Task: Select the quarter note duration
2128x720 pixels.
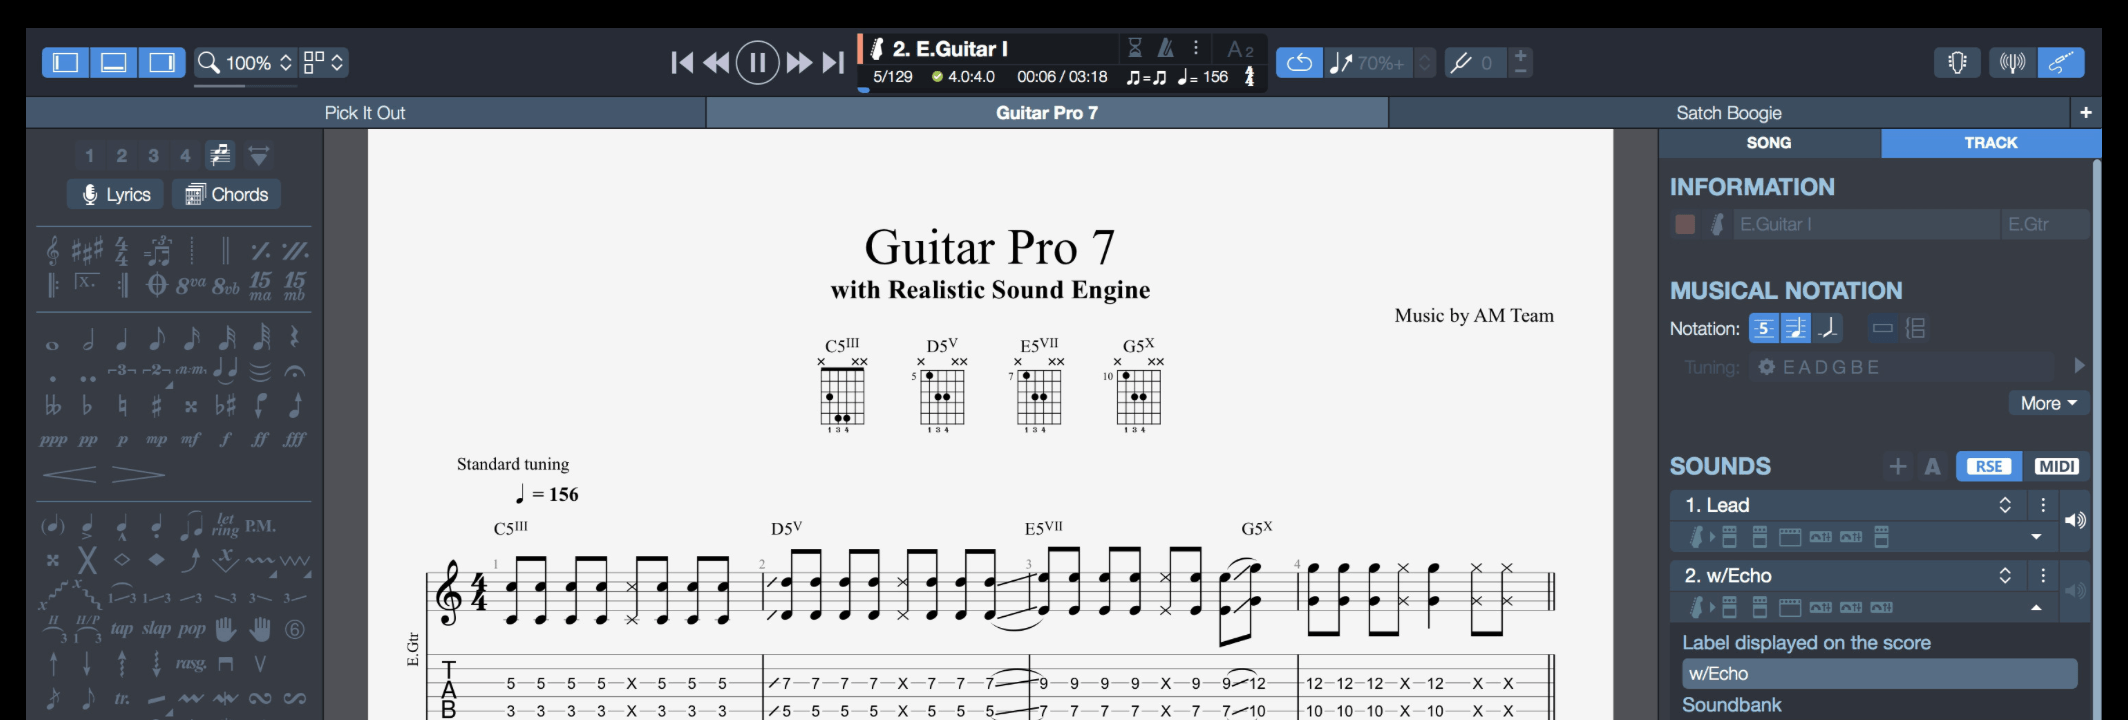Action: [x=122, y=339]
